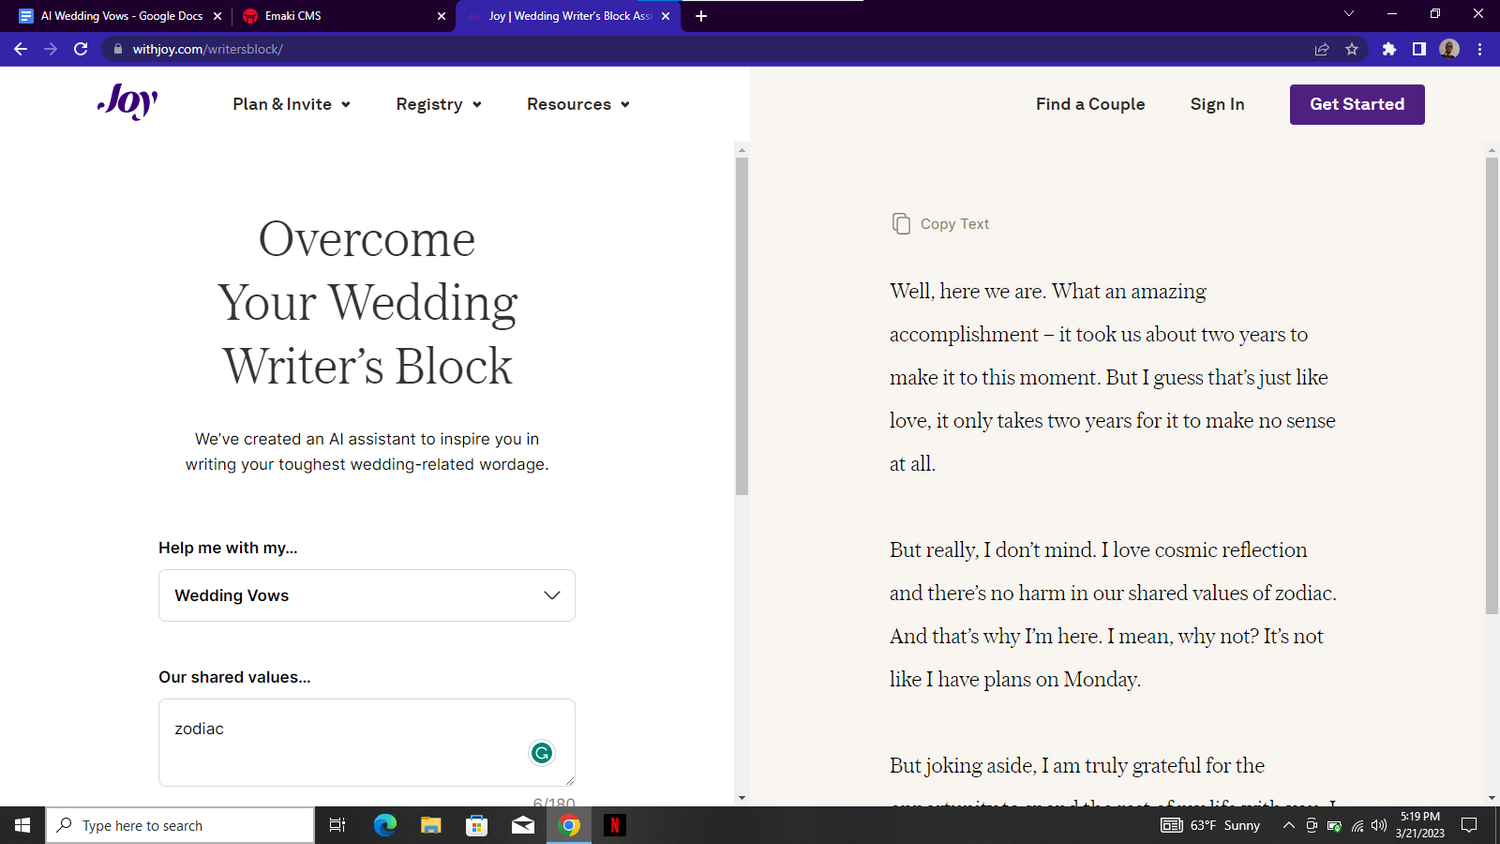The width and height of the screenshot is (1500, 844).
Task: Bookmark this page with the star icon
Action: click(x=1352, y=49)
